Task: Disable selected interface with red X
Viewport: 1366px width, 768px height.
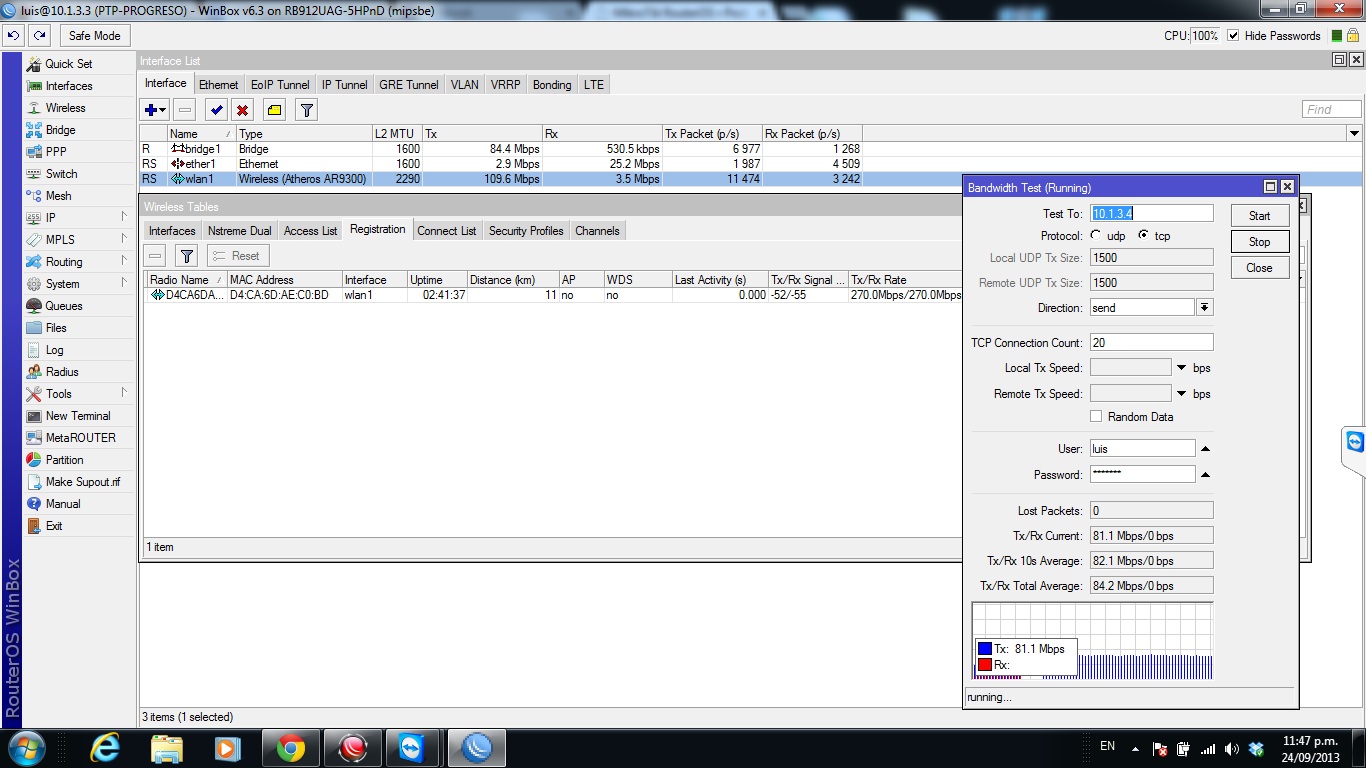Action: (242, 110)
